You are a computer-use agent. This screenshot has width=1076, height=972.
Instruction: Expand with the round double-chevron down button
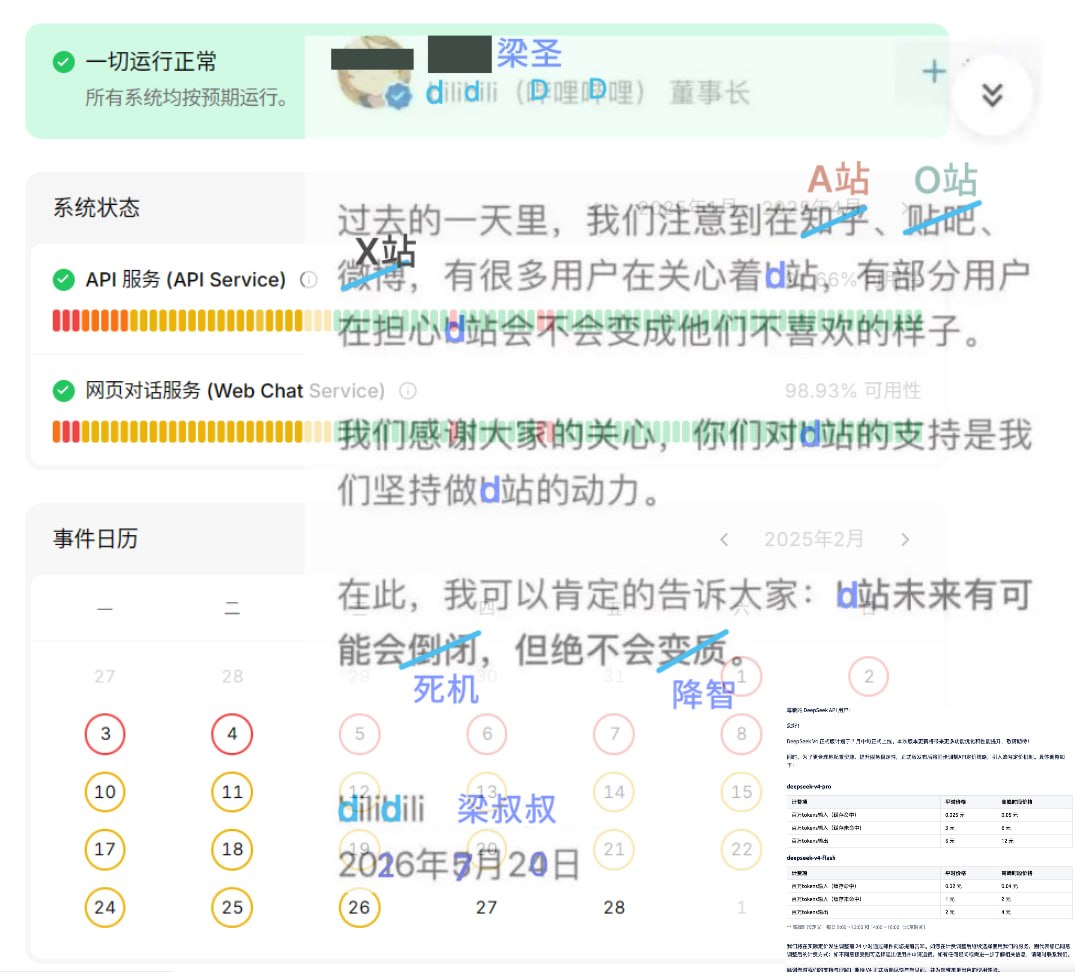pyautogui.click(x=992, y=95)
